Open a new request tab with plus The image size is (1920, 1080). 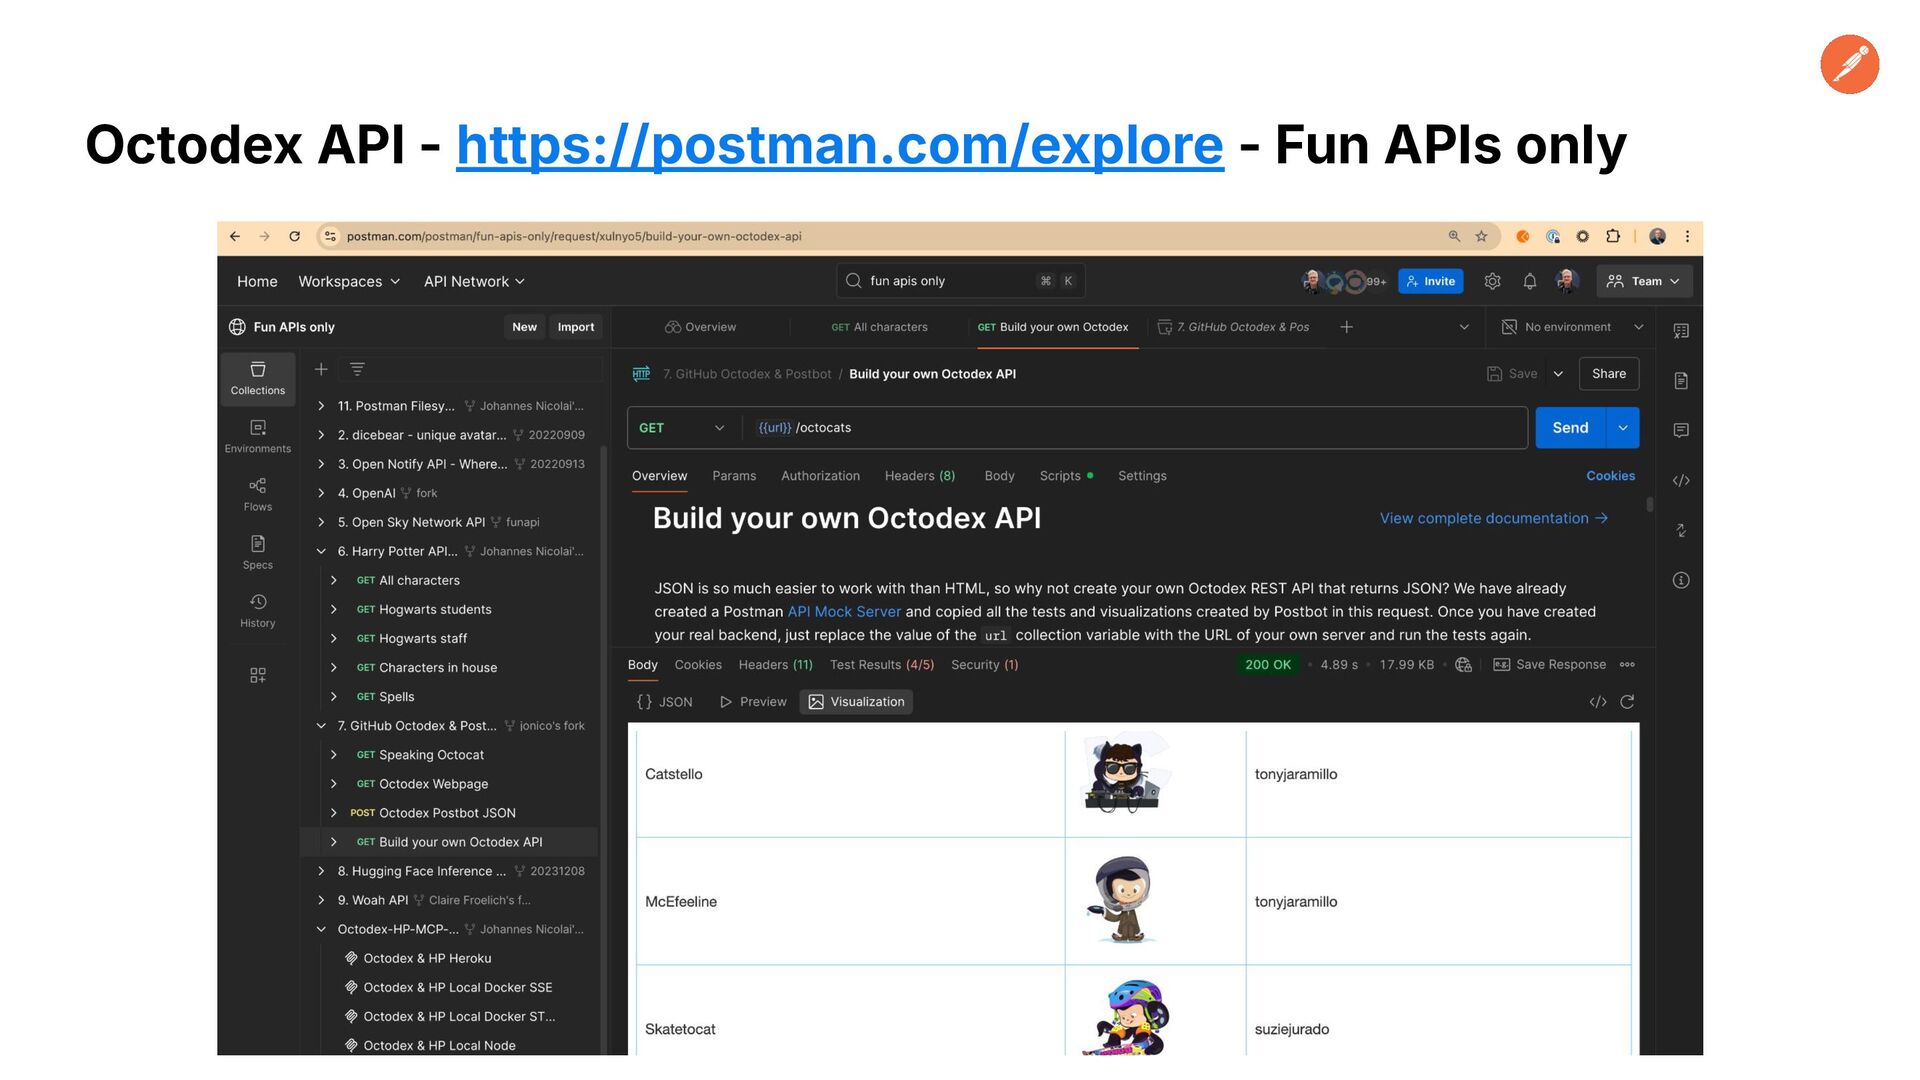pos(1346,327)
